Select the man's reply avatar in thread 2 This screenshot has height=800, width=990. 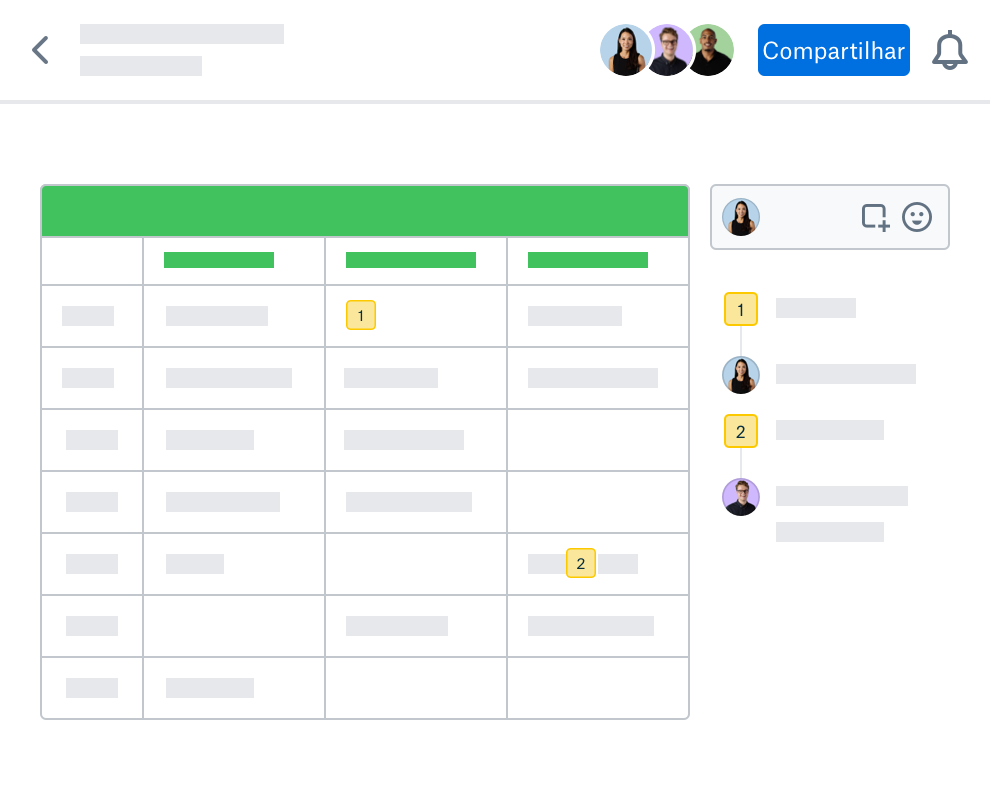coord(741,497)
